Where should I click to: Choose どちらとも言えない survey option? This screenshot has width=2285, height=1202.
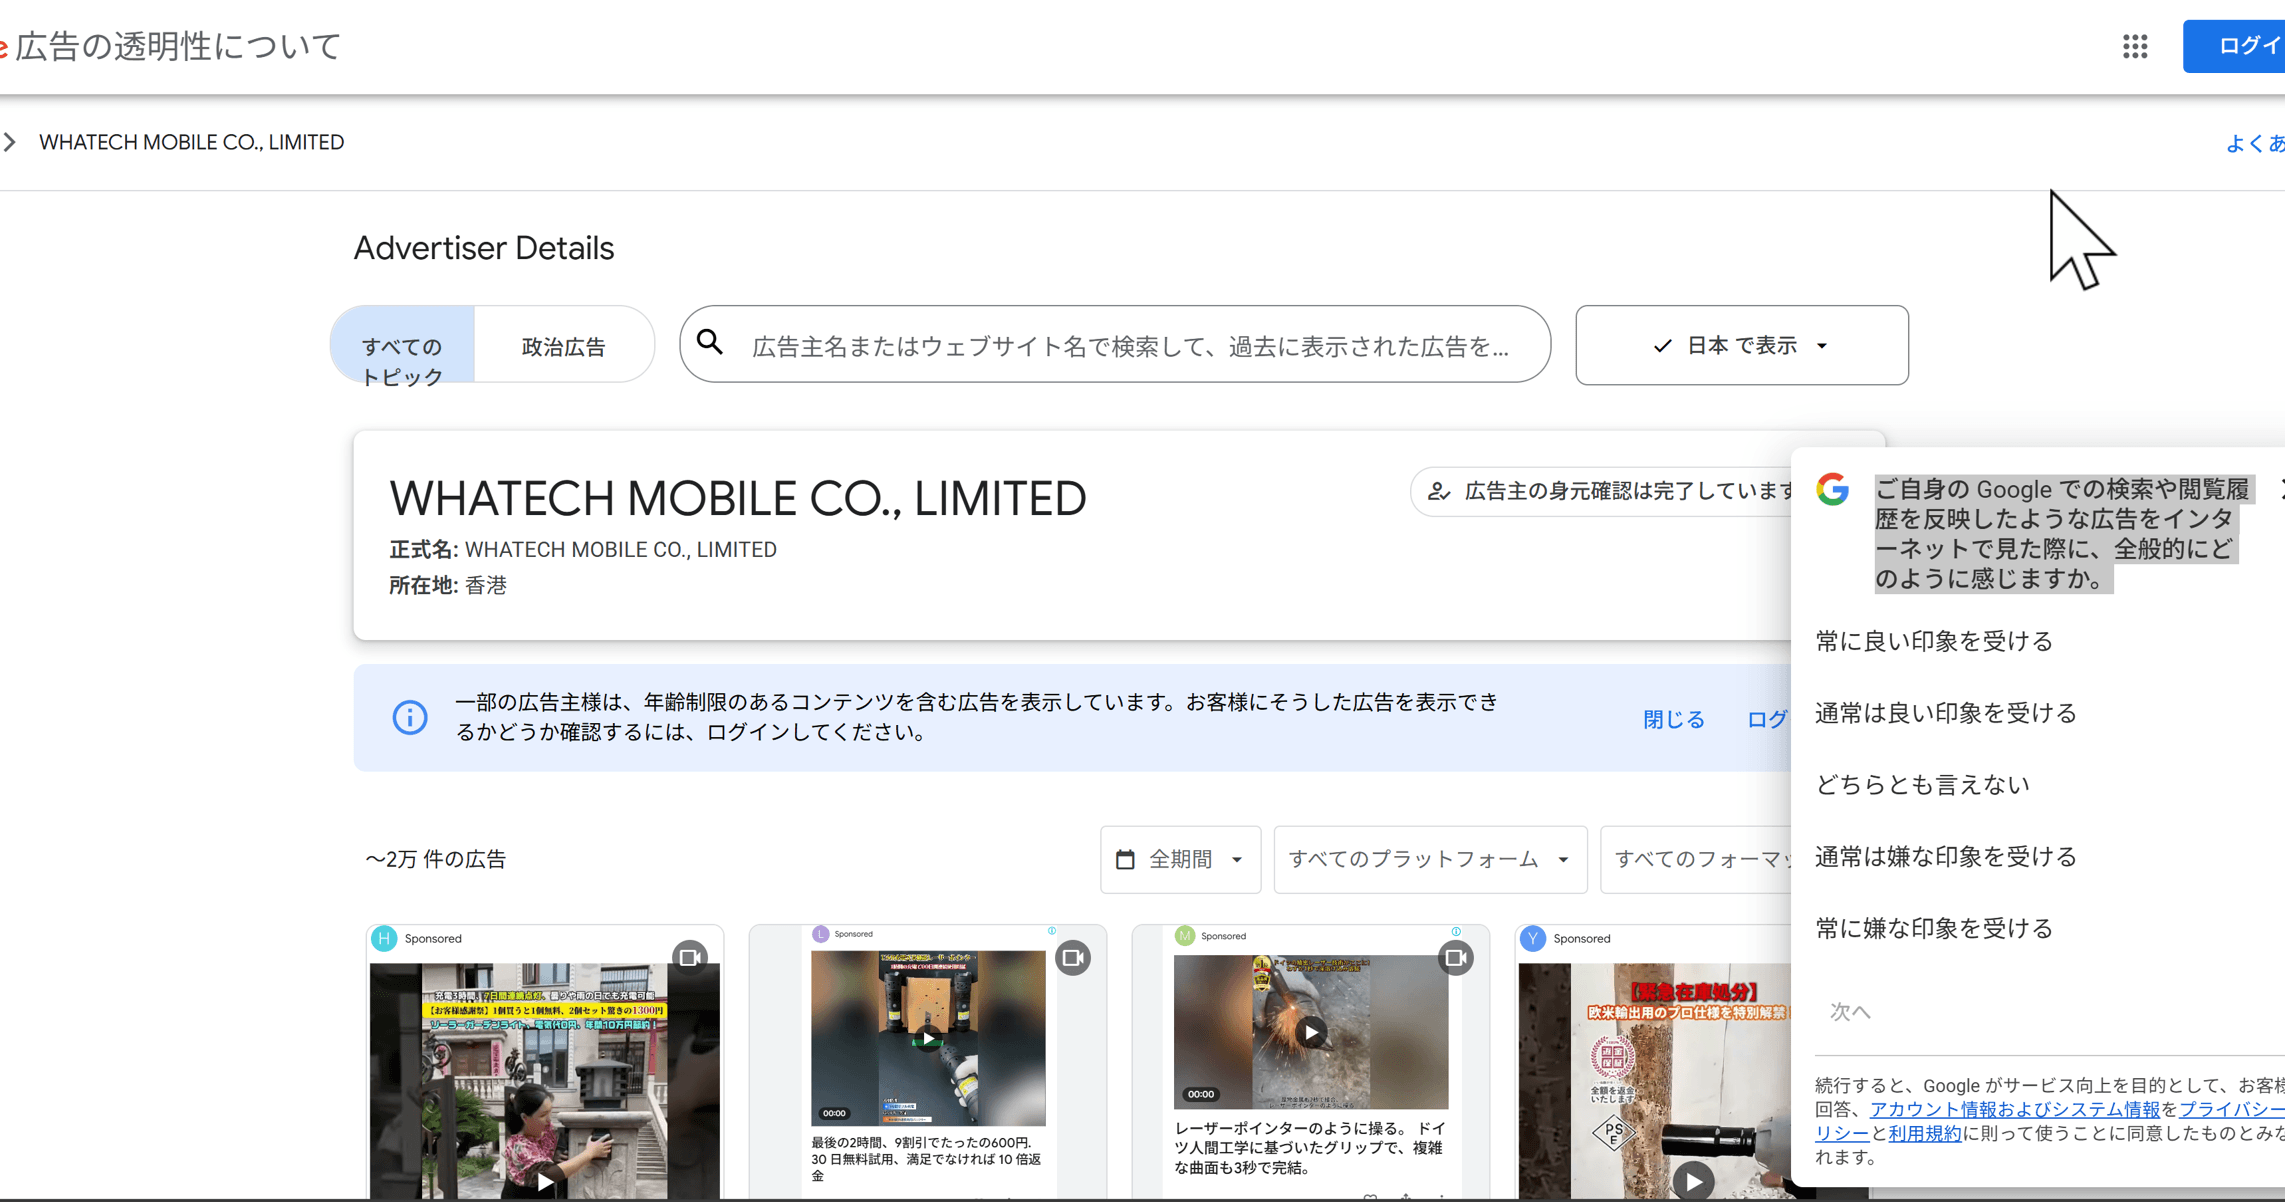[x=1922, y=785]
